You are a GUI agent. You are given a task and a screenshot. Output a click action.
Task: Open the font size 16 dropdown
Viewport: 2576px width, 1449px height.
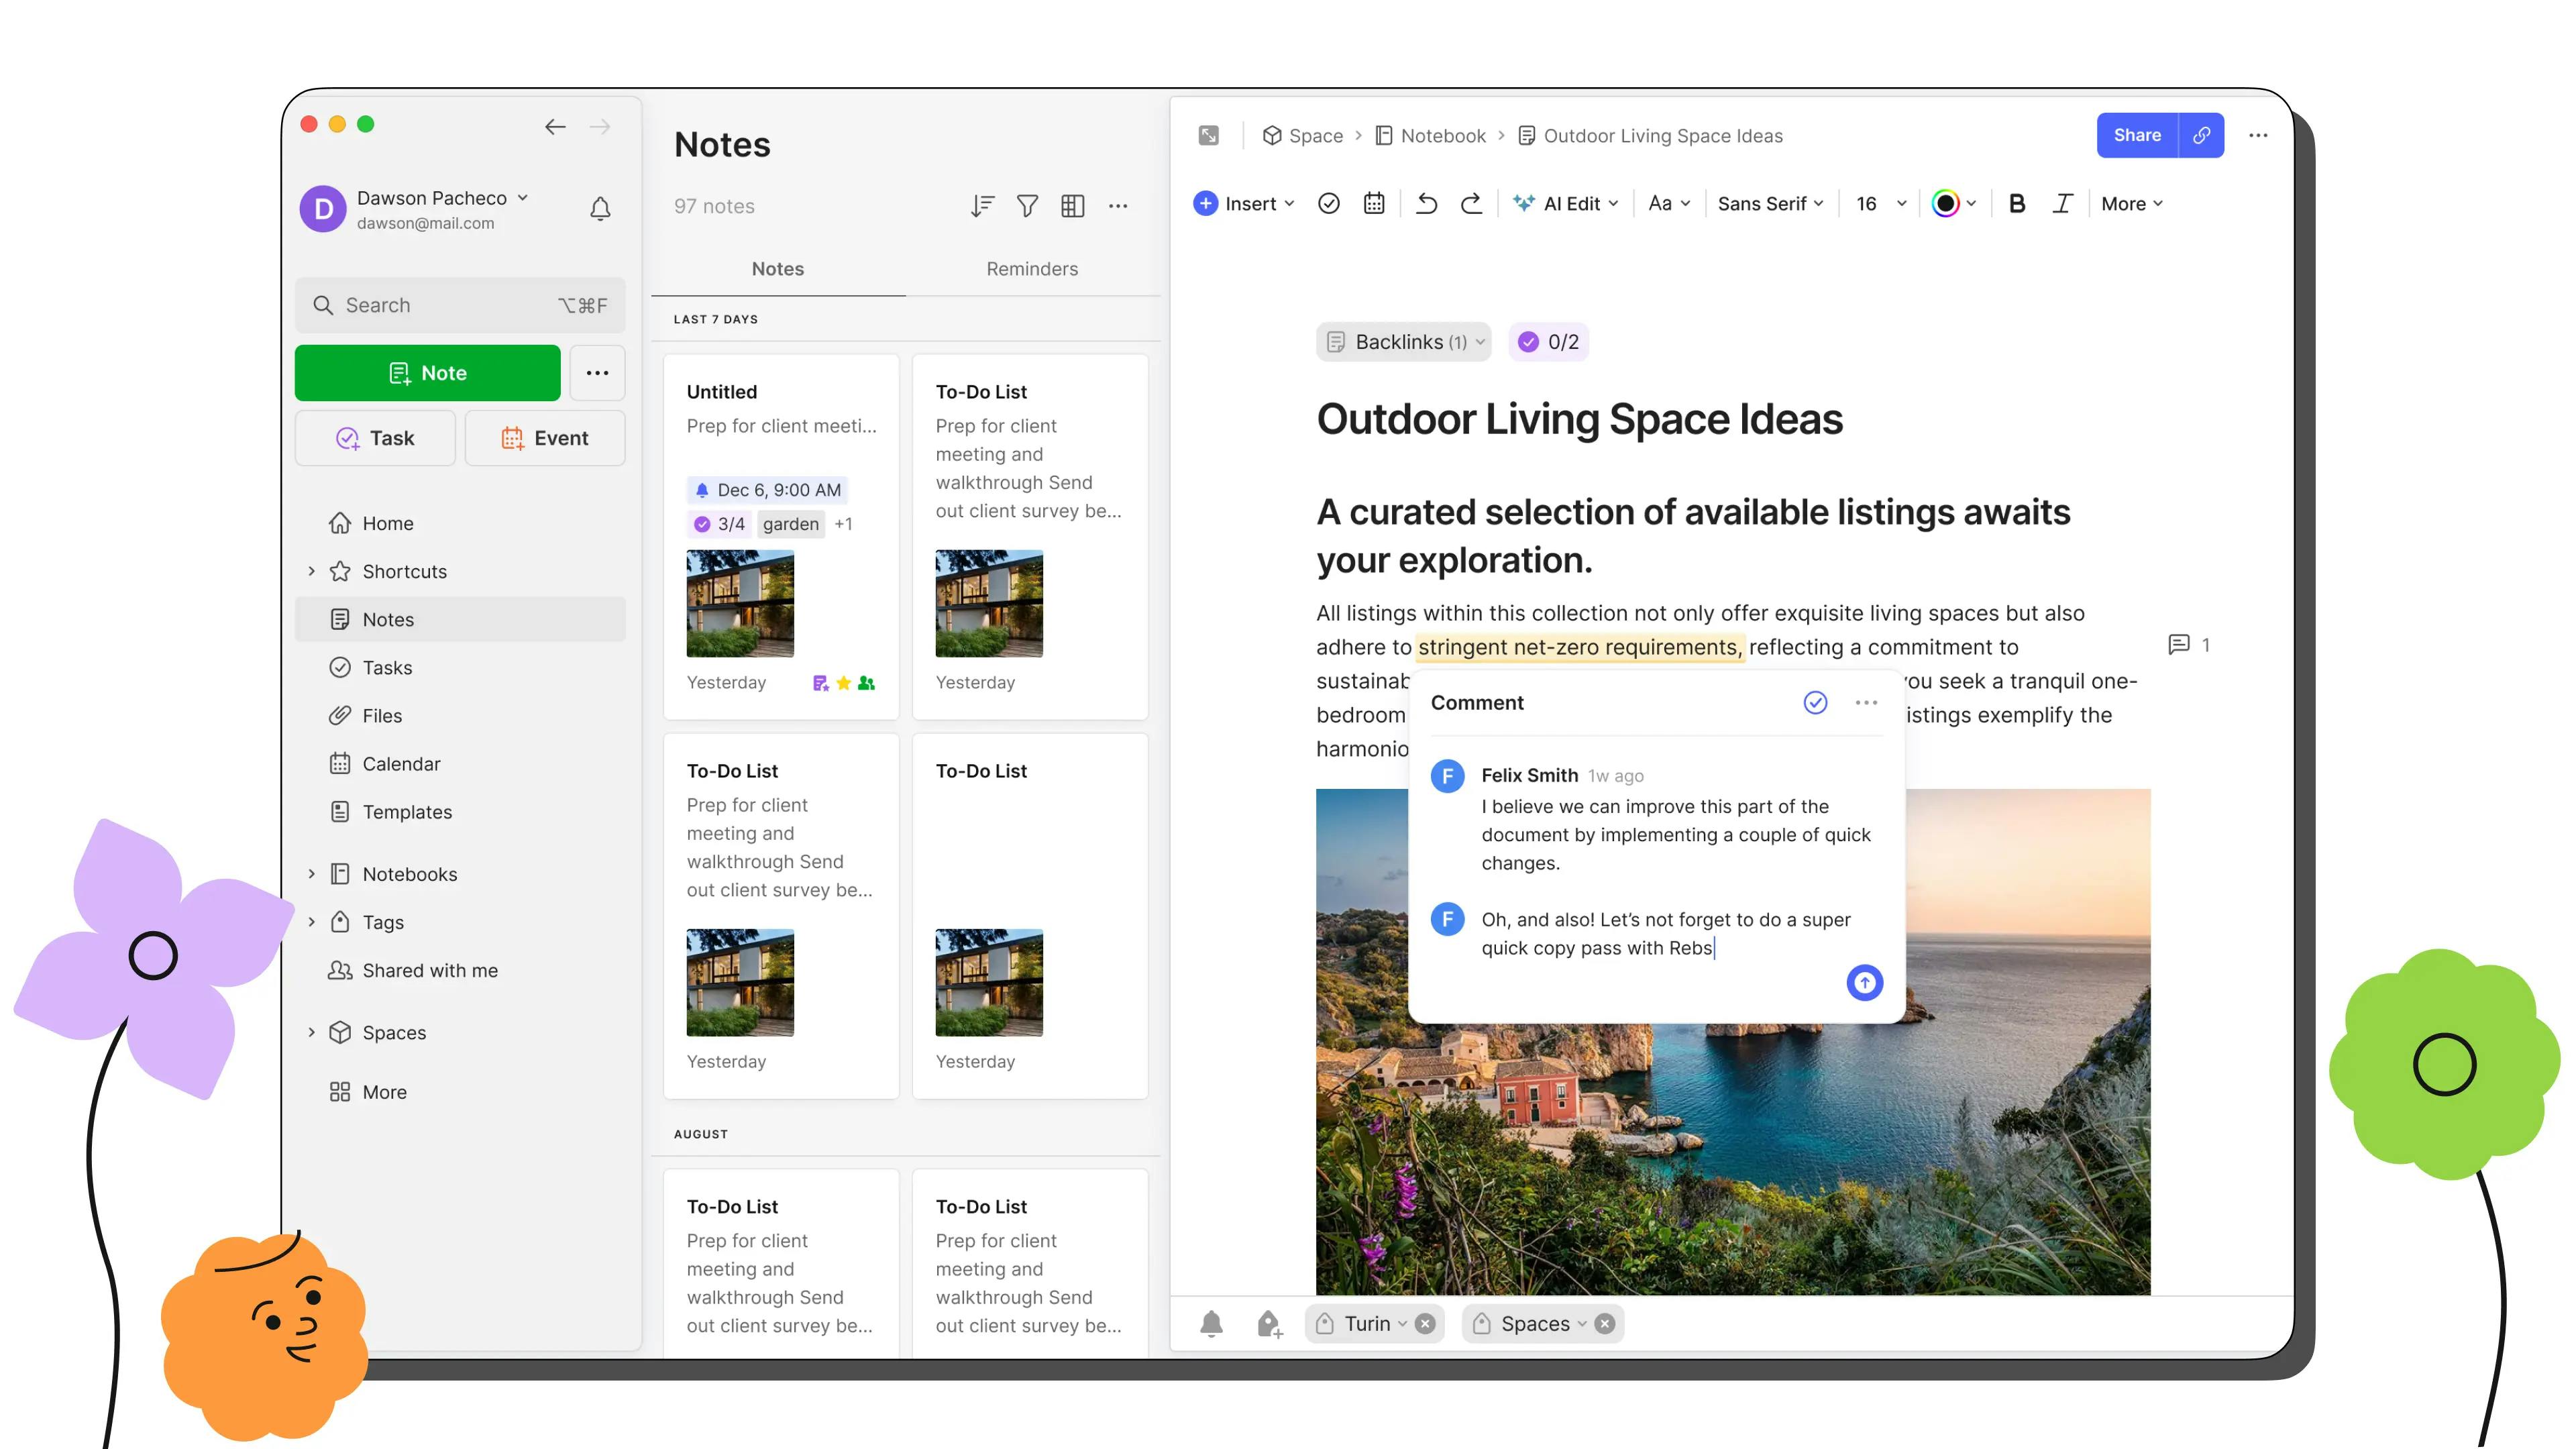click(x=1881, y=204)
